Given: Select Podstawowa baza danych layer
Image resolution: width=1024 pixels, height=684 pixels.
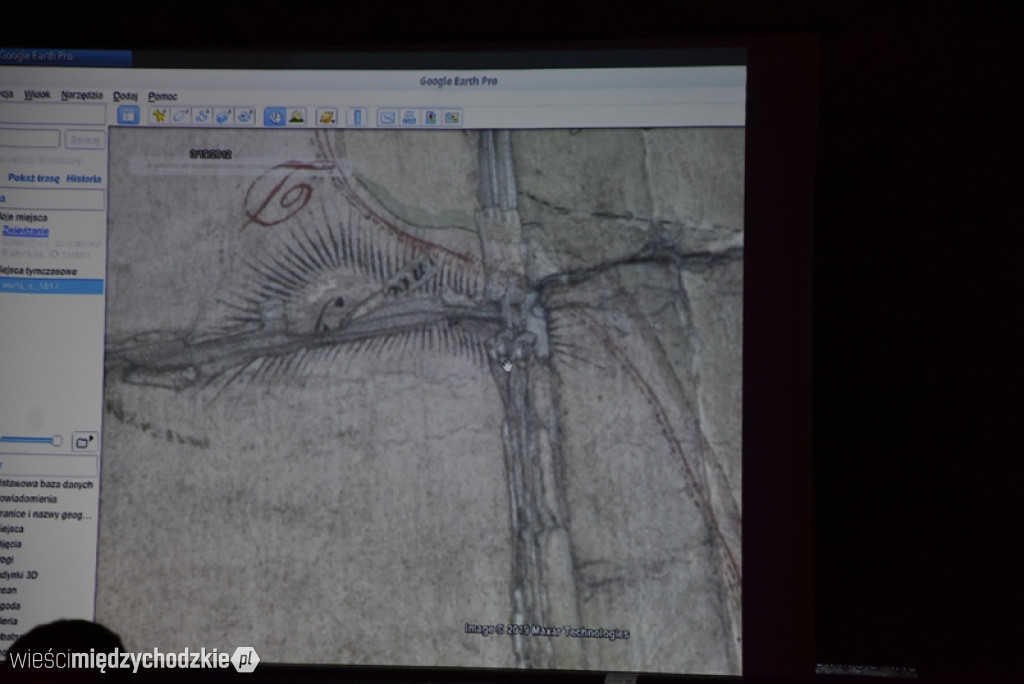Looking at the screenshot, I should (x=46, y=484).
